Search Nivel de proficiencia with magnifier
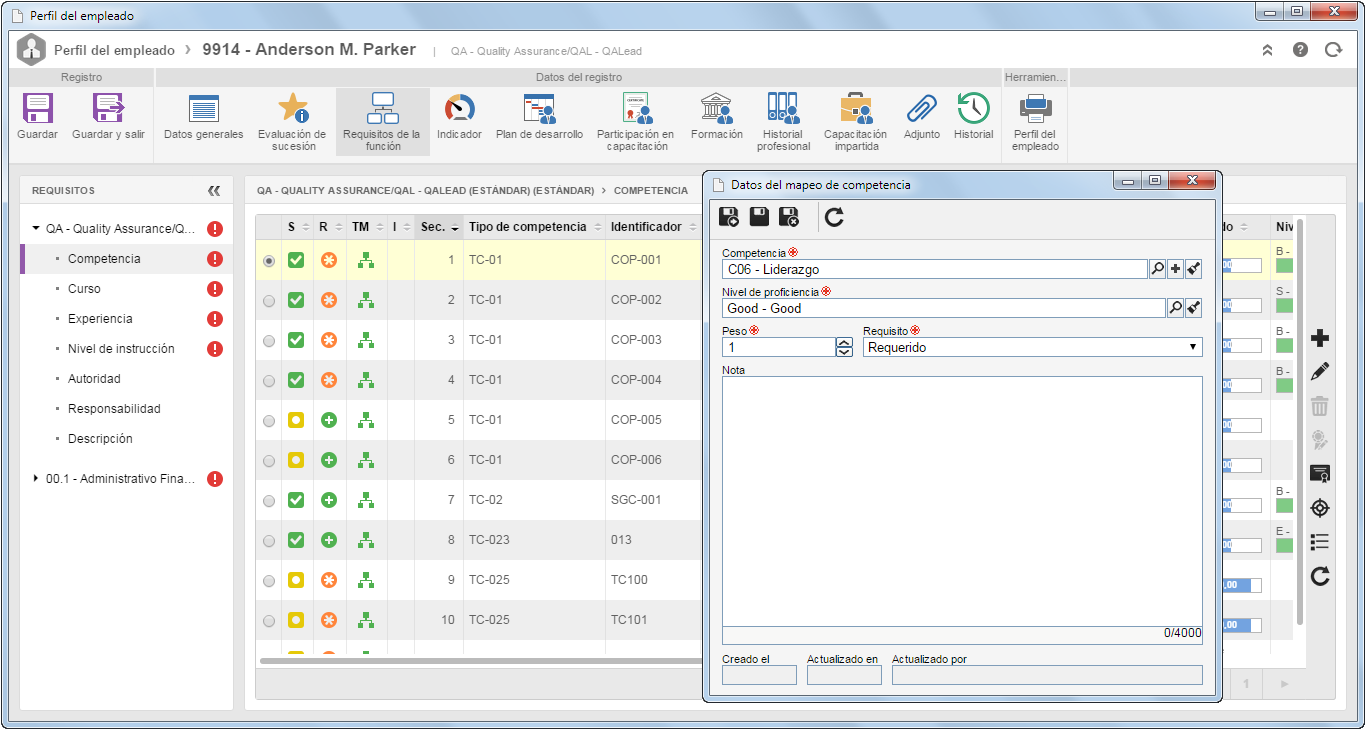This screenshot has width=1366, height=730. coord(1176,308)
